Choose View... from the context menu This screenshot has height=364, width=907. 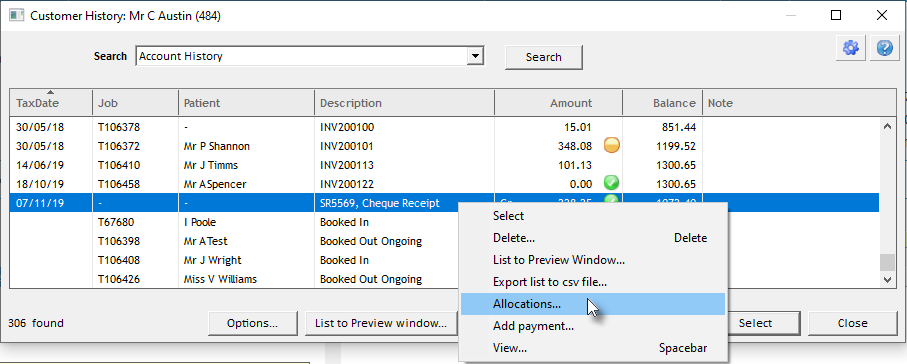click(593, 348)
